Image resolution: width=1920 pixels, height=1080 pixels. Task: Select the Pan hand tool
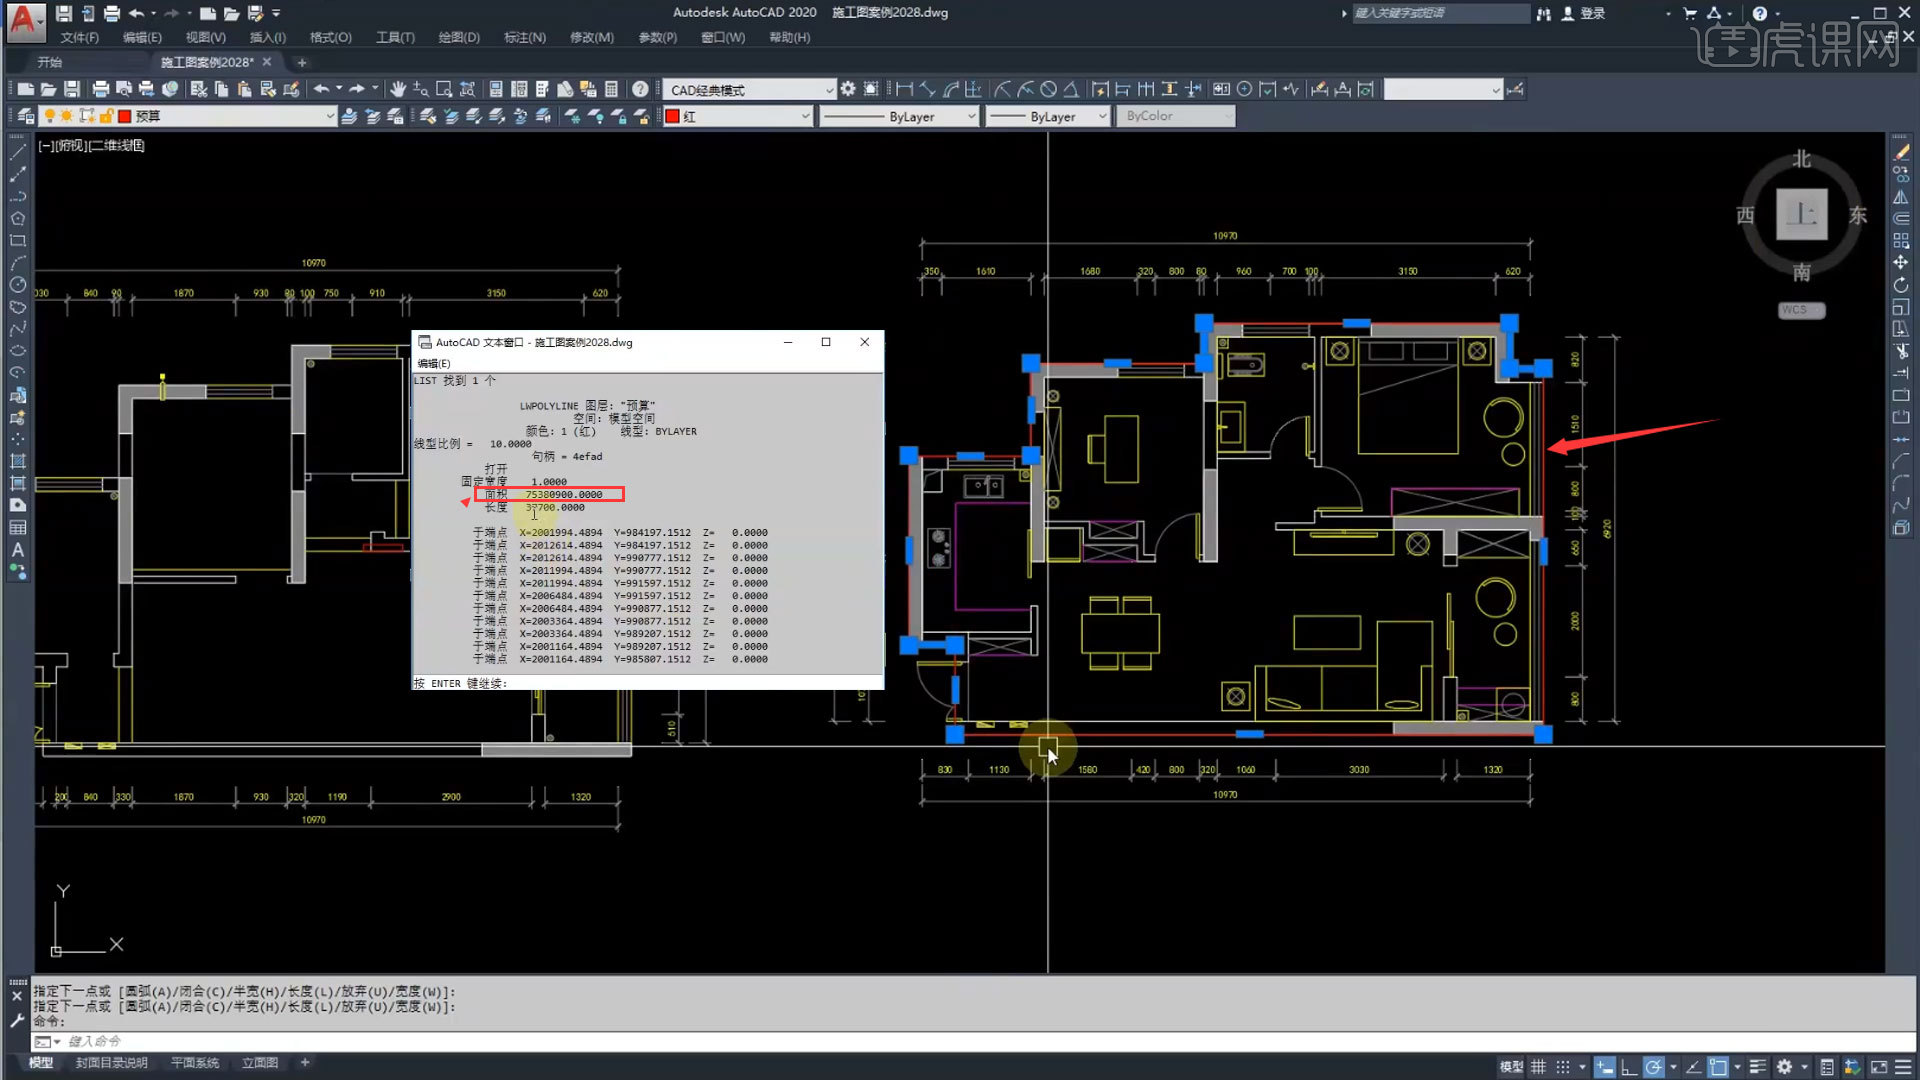(398, 89)
